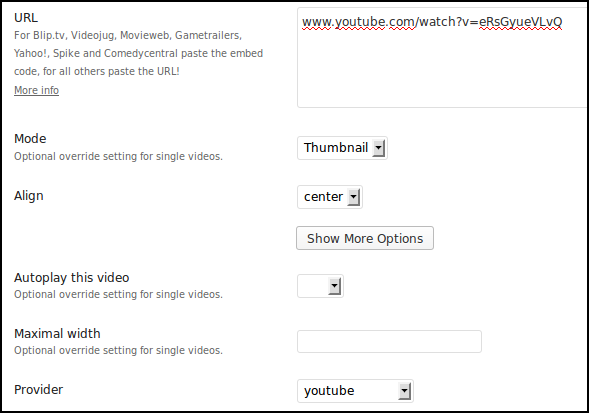Click the Show More Options button
This screenshot has width=589, height=413.
365,238
